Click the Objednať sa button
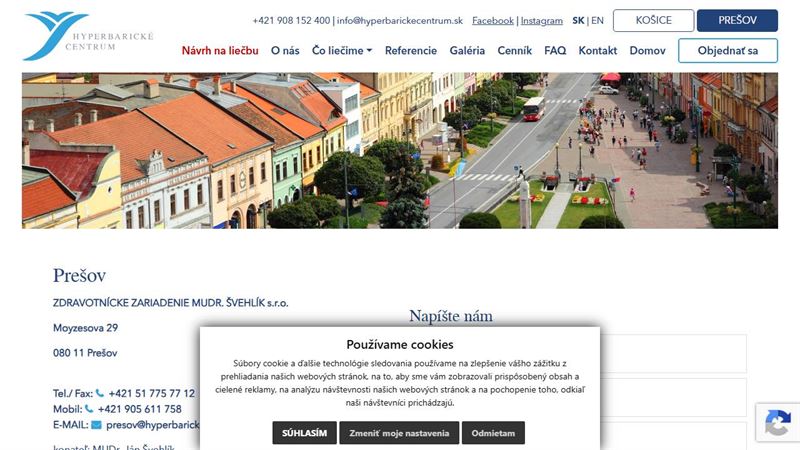 pyautogui.click(x=728, y=51)
